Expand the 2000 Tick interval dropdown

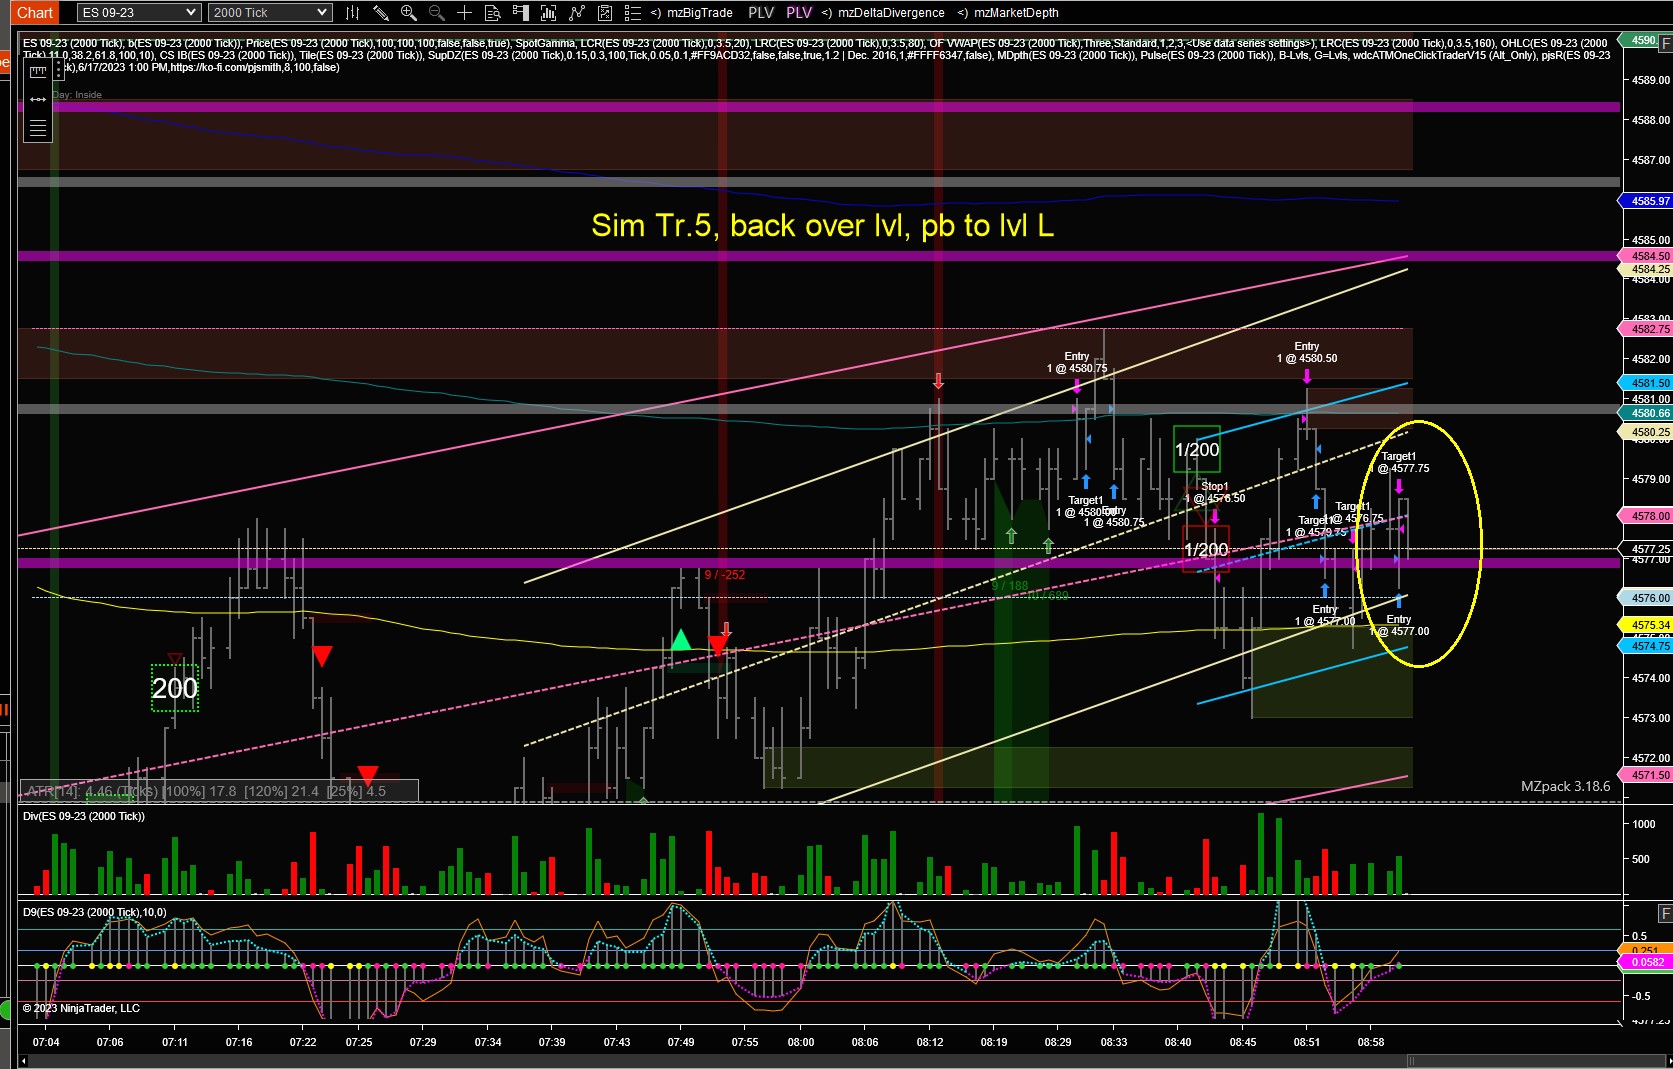pyautogui.click(x=270, y=13)
